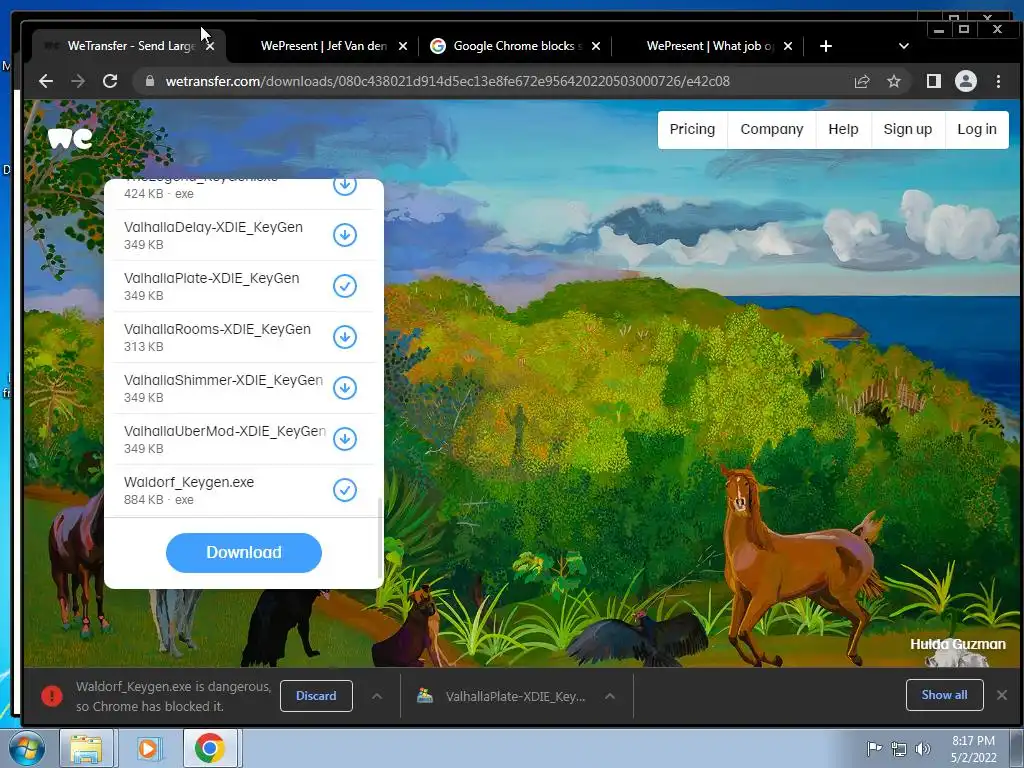Viewport: 1024px width, 768px height.
Task: Close the WePresent What job tab
Action: point(788,46)
